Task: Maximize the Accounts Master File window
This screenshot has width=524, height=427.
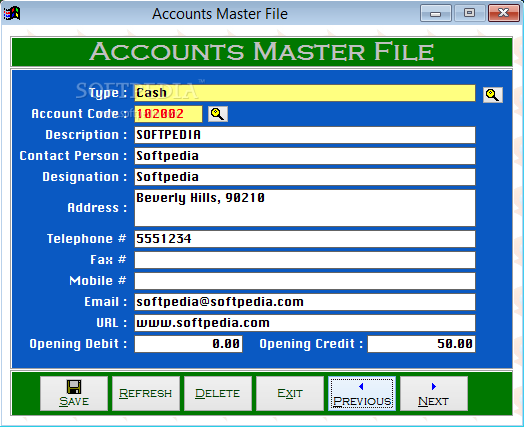Action: click(x=470, y=13)
